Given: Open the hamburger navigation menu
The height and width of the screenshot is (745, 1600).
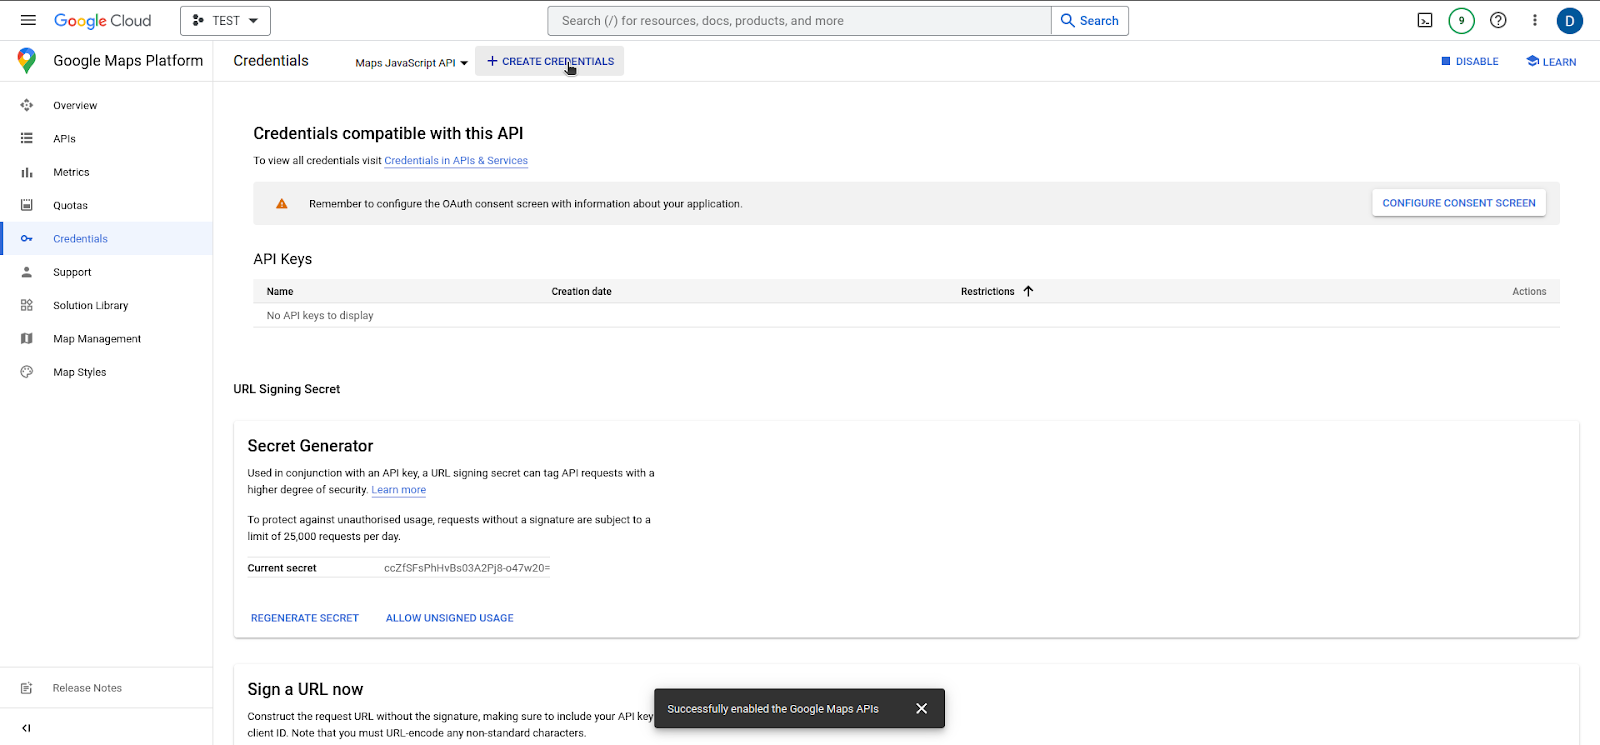Looking at the screenshot, I should click(28, 20).
